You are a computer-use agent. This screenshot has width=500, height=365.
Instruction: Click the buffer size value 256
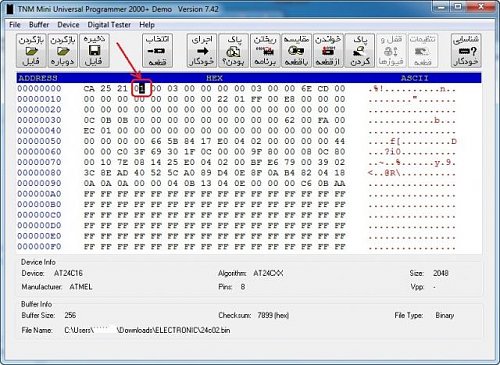pyautogui.click(x=70, y=315)
